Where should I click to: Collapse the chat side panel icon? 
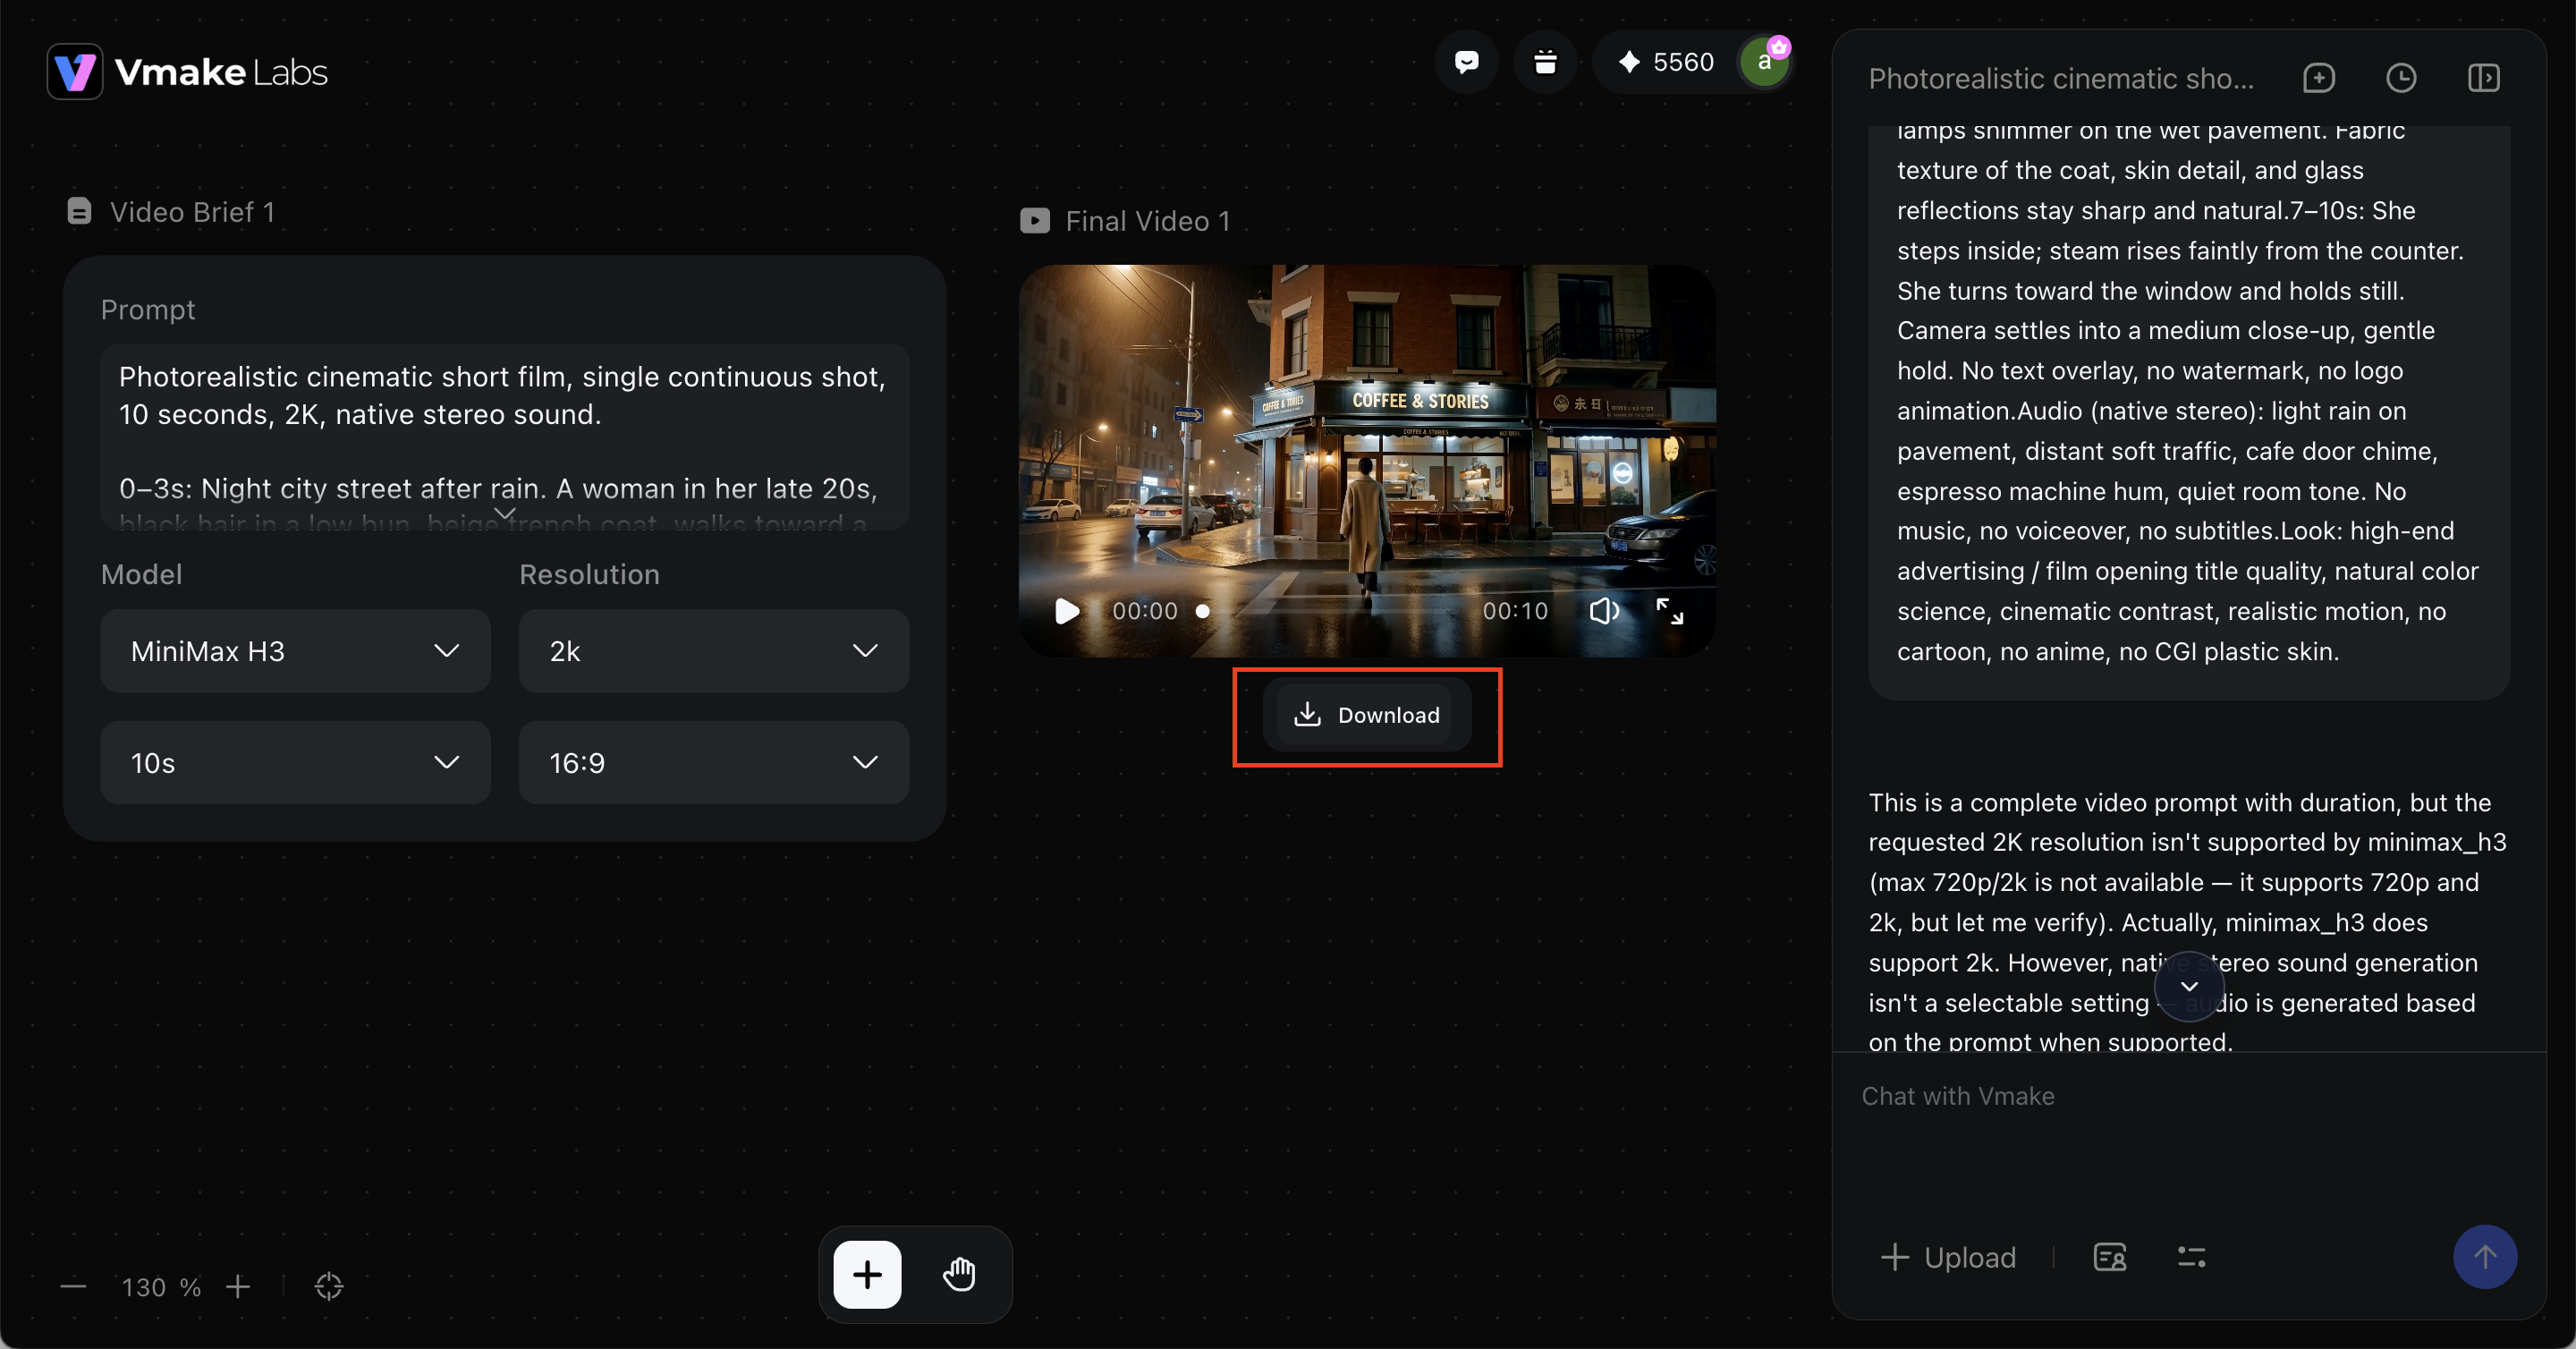[2484, 78]
